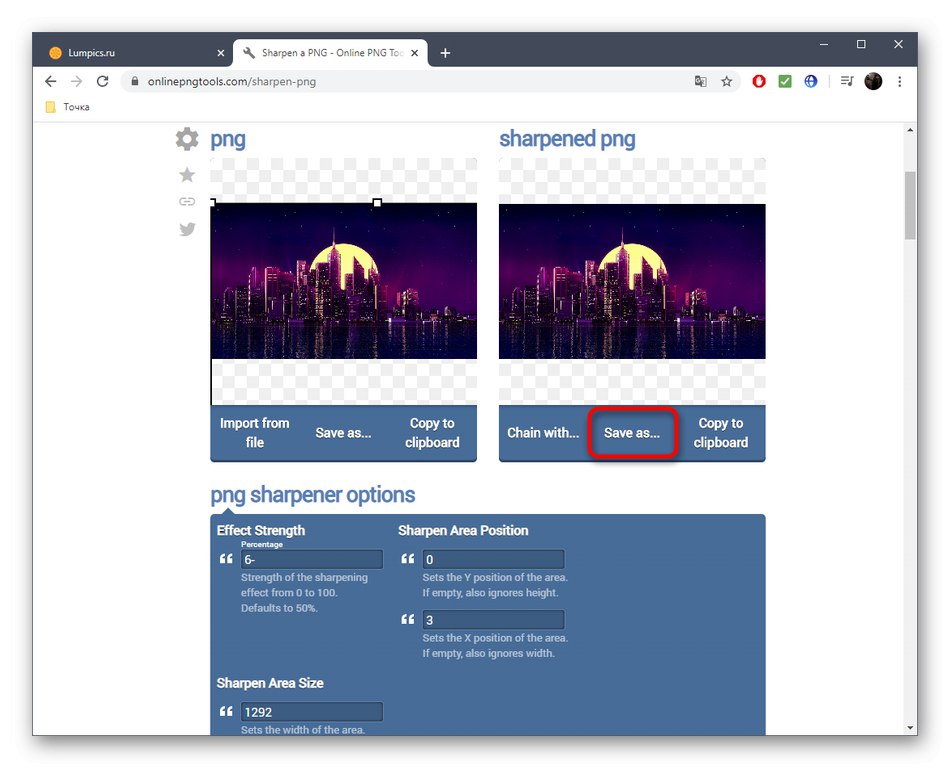
Task: Close the Lumpics.ru tab
Action: pyautogui.click(x=221, y=53)
